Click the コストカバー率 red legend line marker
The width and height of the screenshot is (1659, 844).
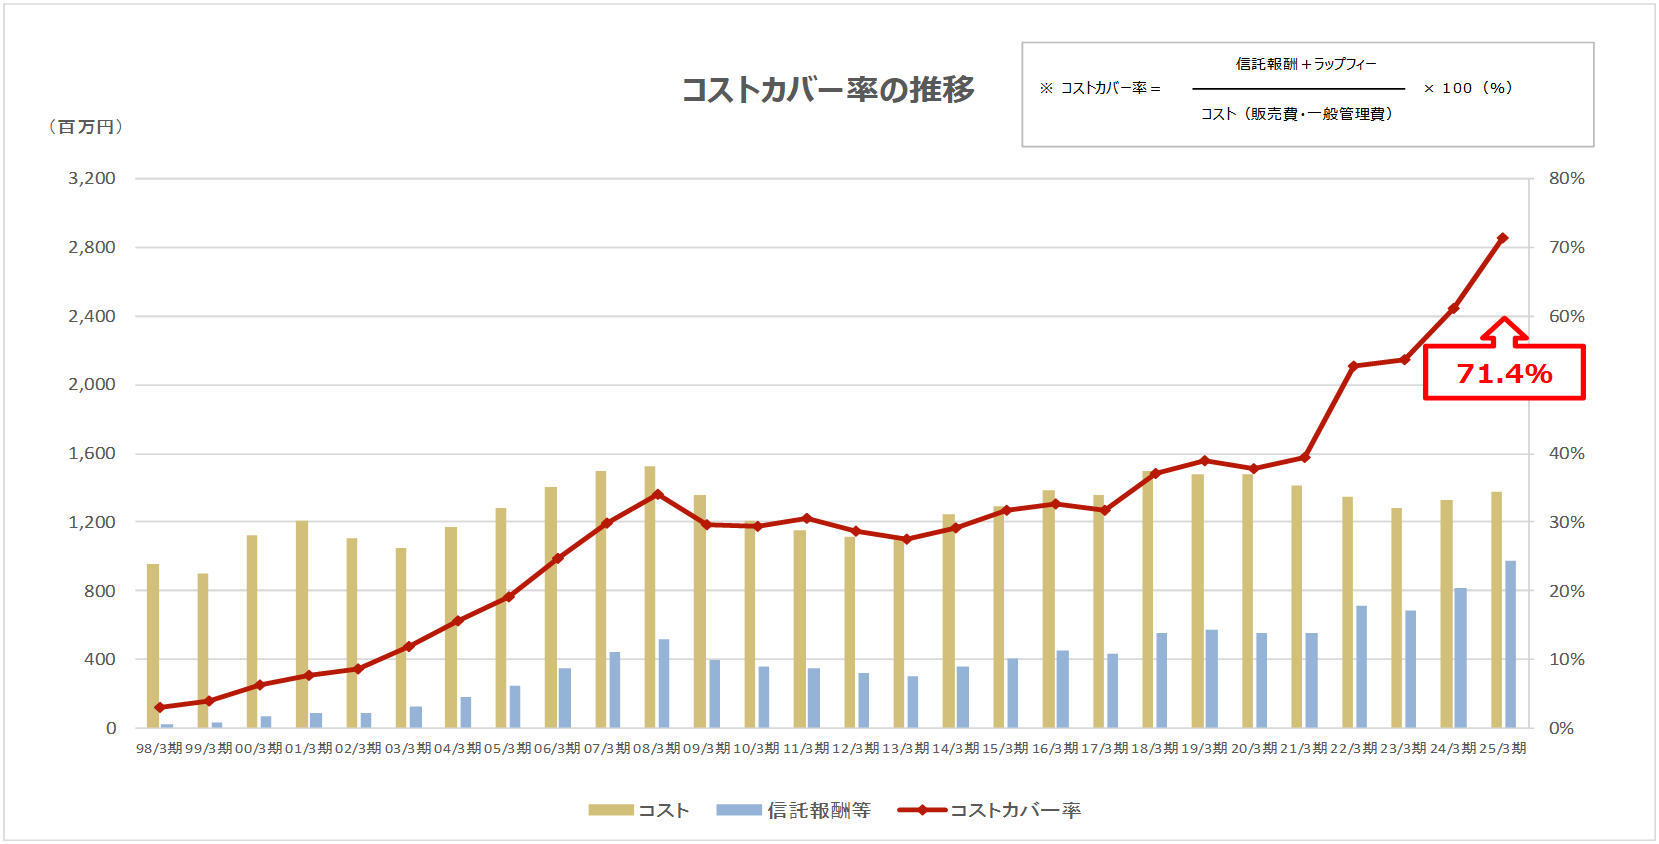point(922,810)
